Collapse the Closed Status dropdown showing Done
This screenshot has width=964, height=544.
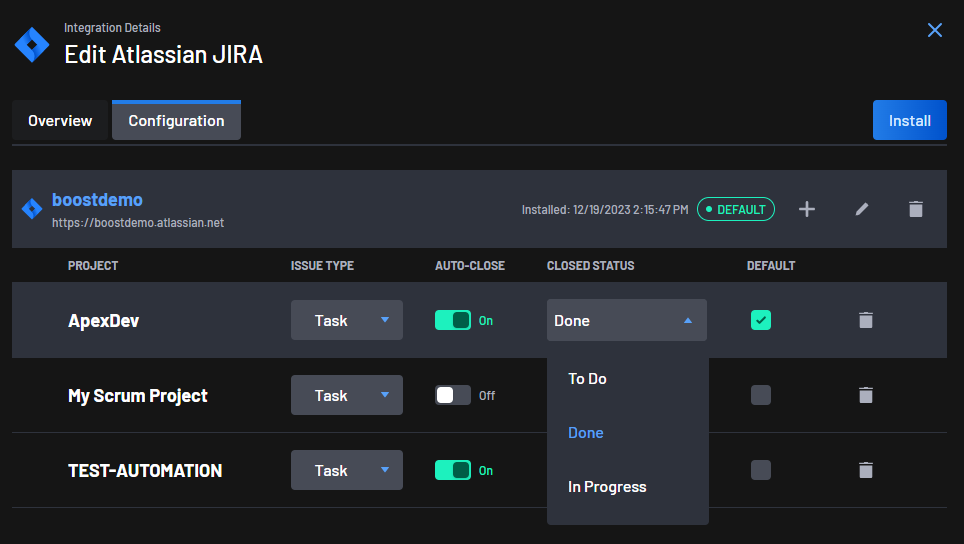[626, 320]
